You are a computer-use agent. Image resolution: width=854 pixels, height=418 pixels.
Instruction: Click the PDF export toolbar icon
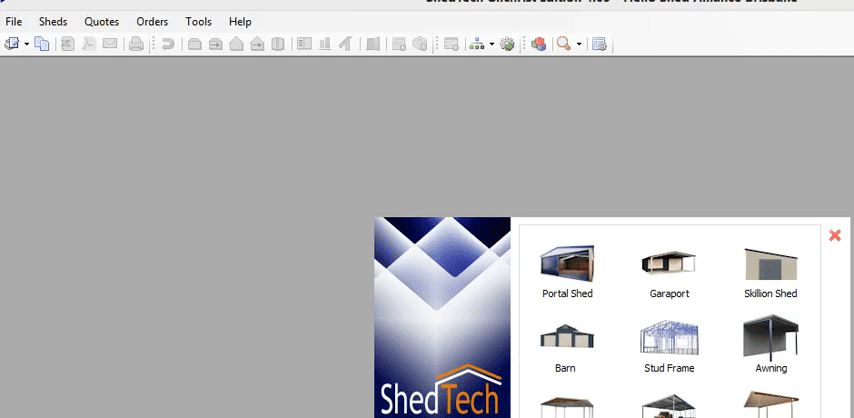tap(89, 44)
